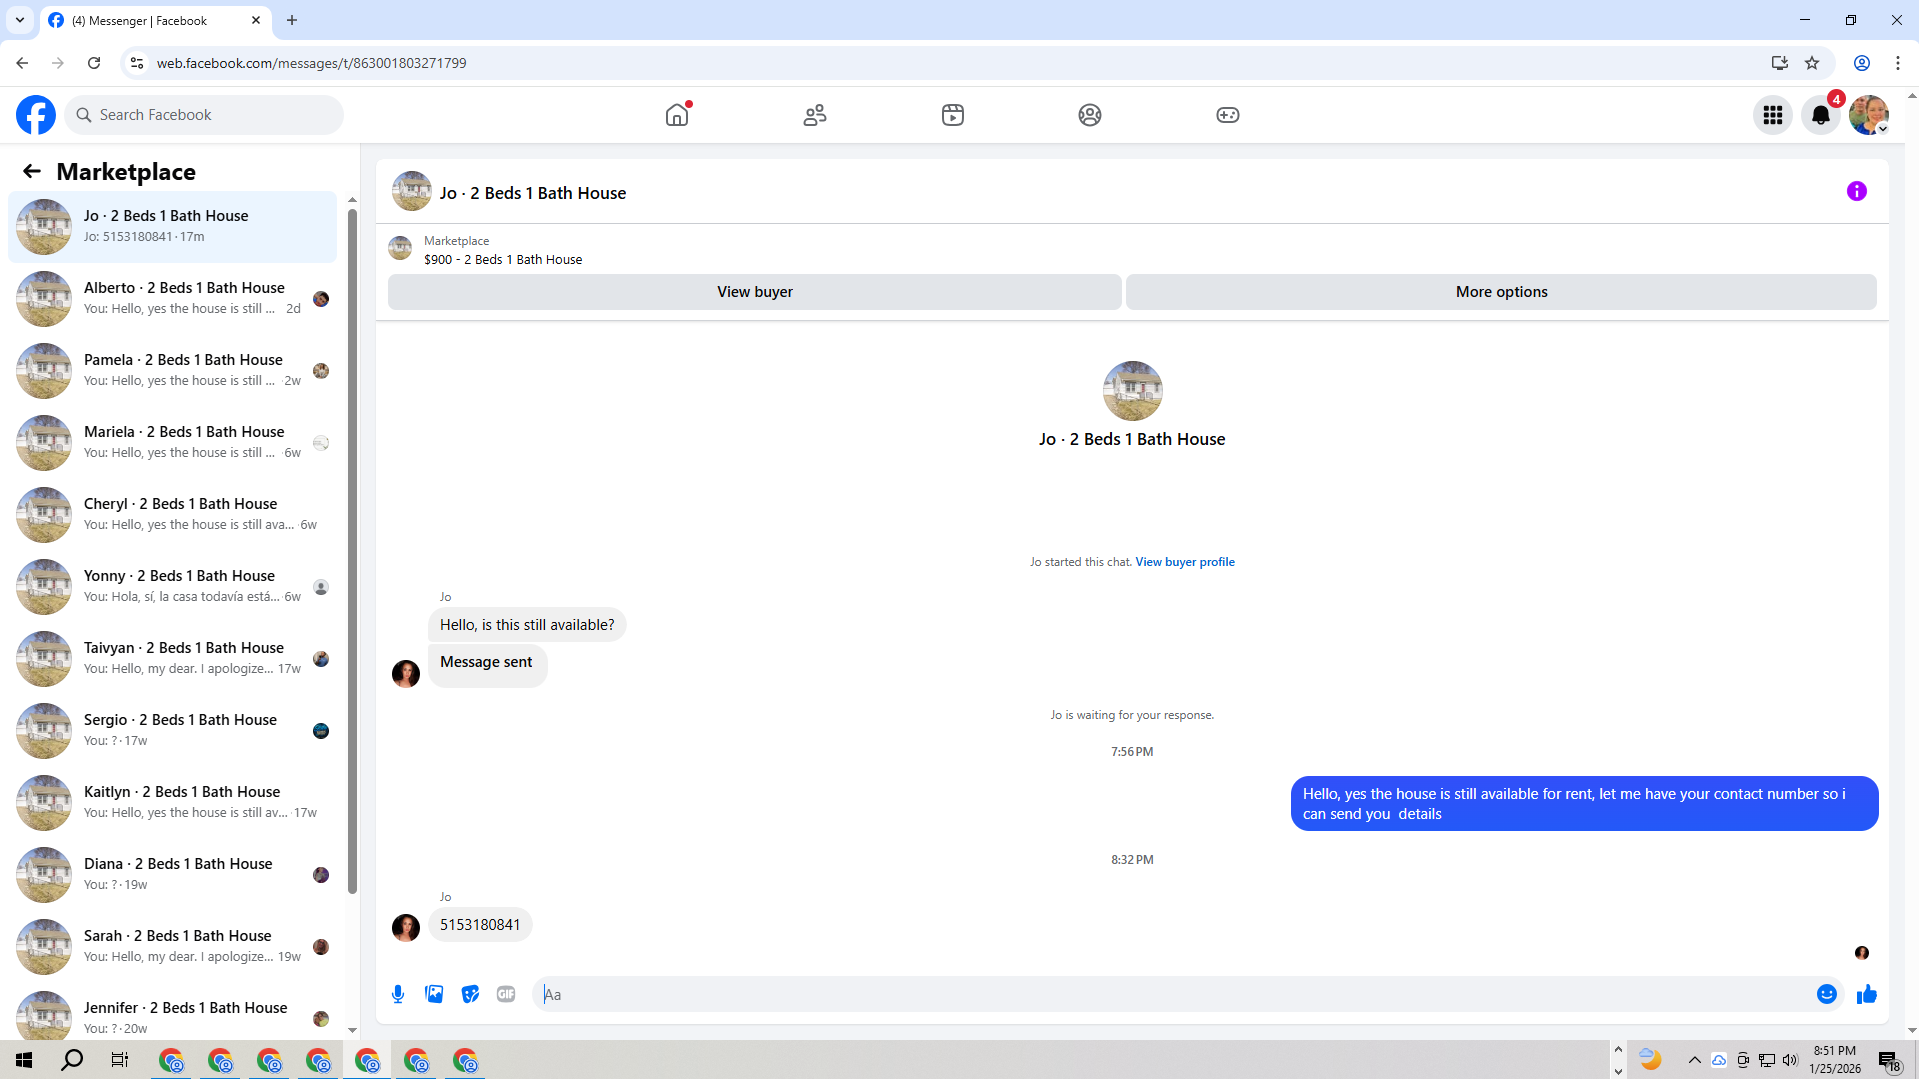This screenshot has width=1919, height=1079.
Task: Click the house thumbnail in the chat header
Action: click(412, 191)
